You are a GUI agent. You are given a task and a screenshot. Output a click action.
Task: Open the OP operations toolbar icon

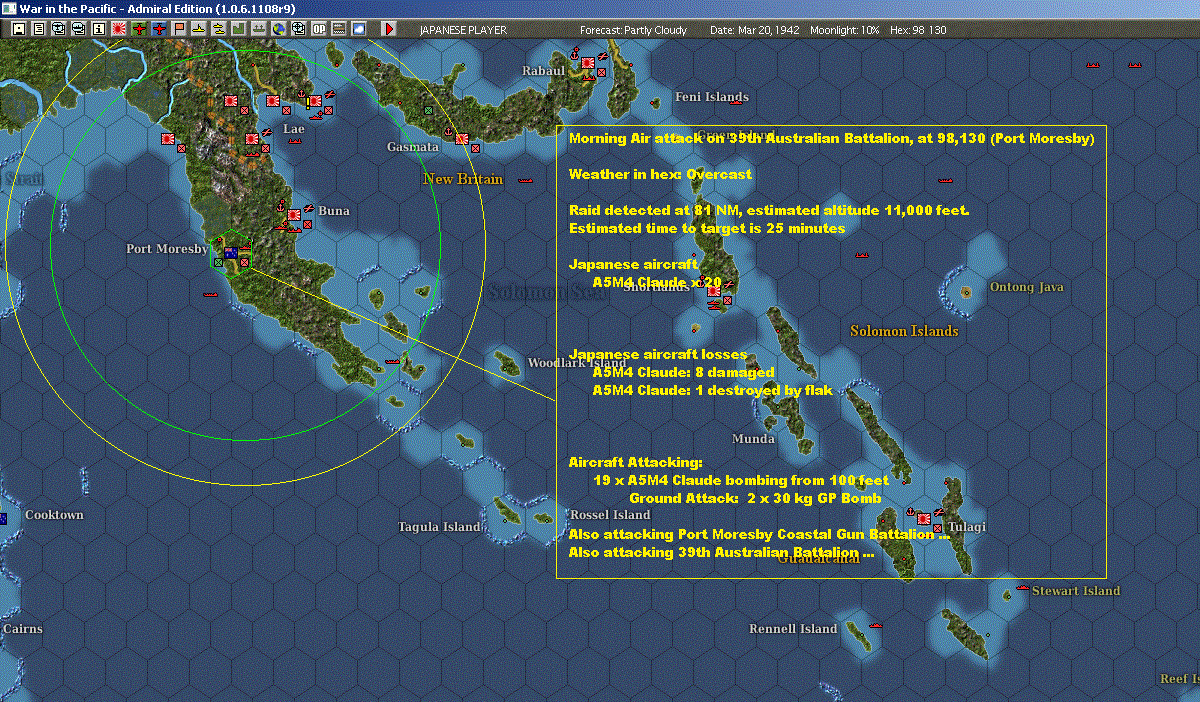click(318, 29)
